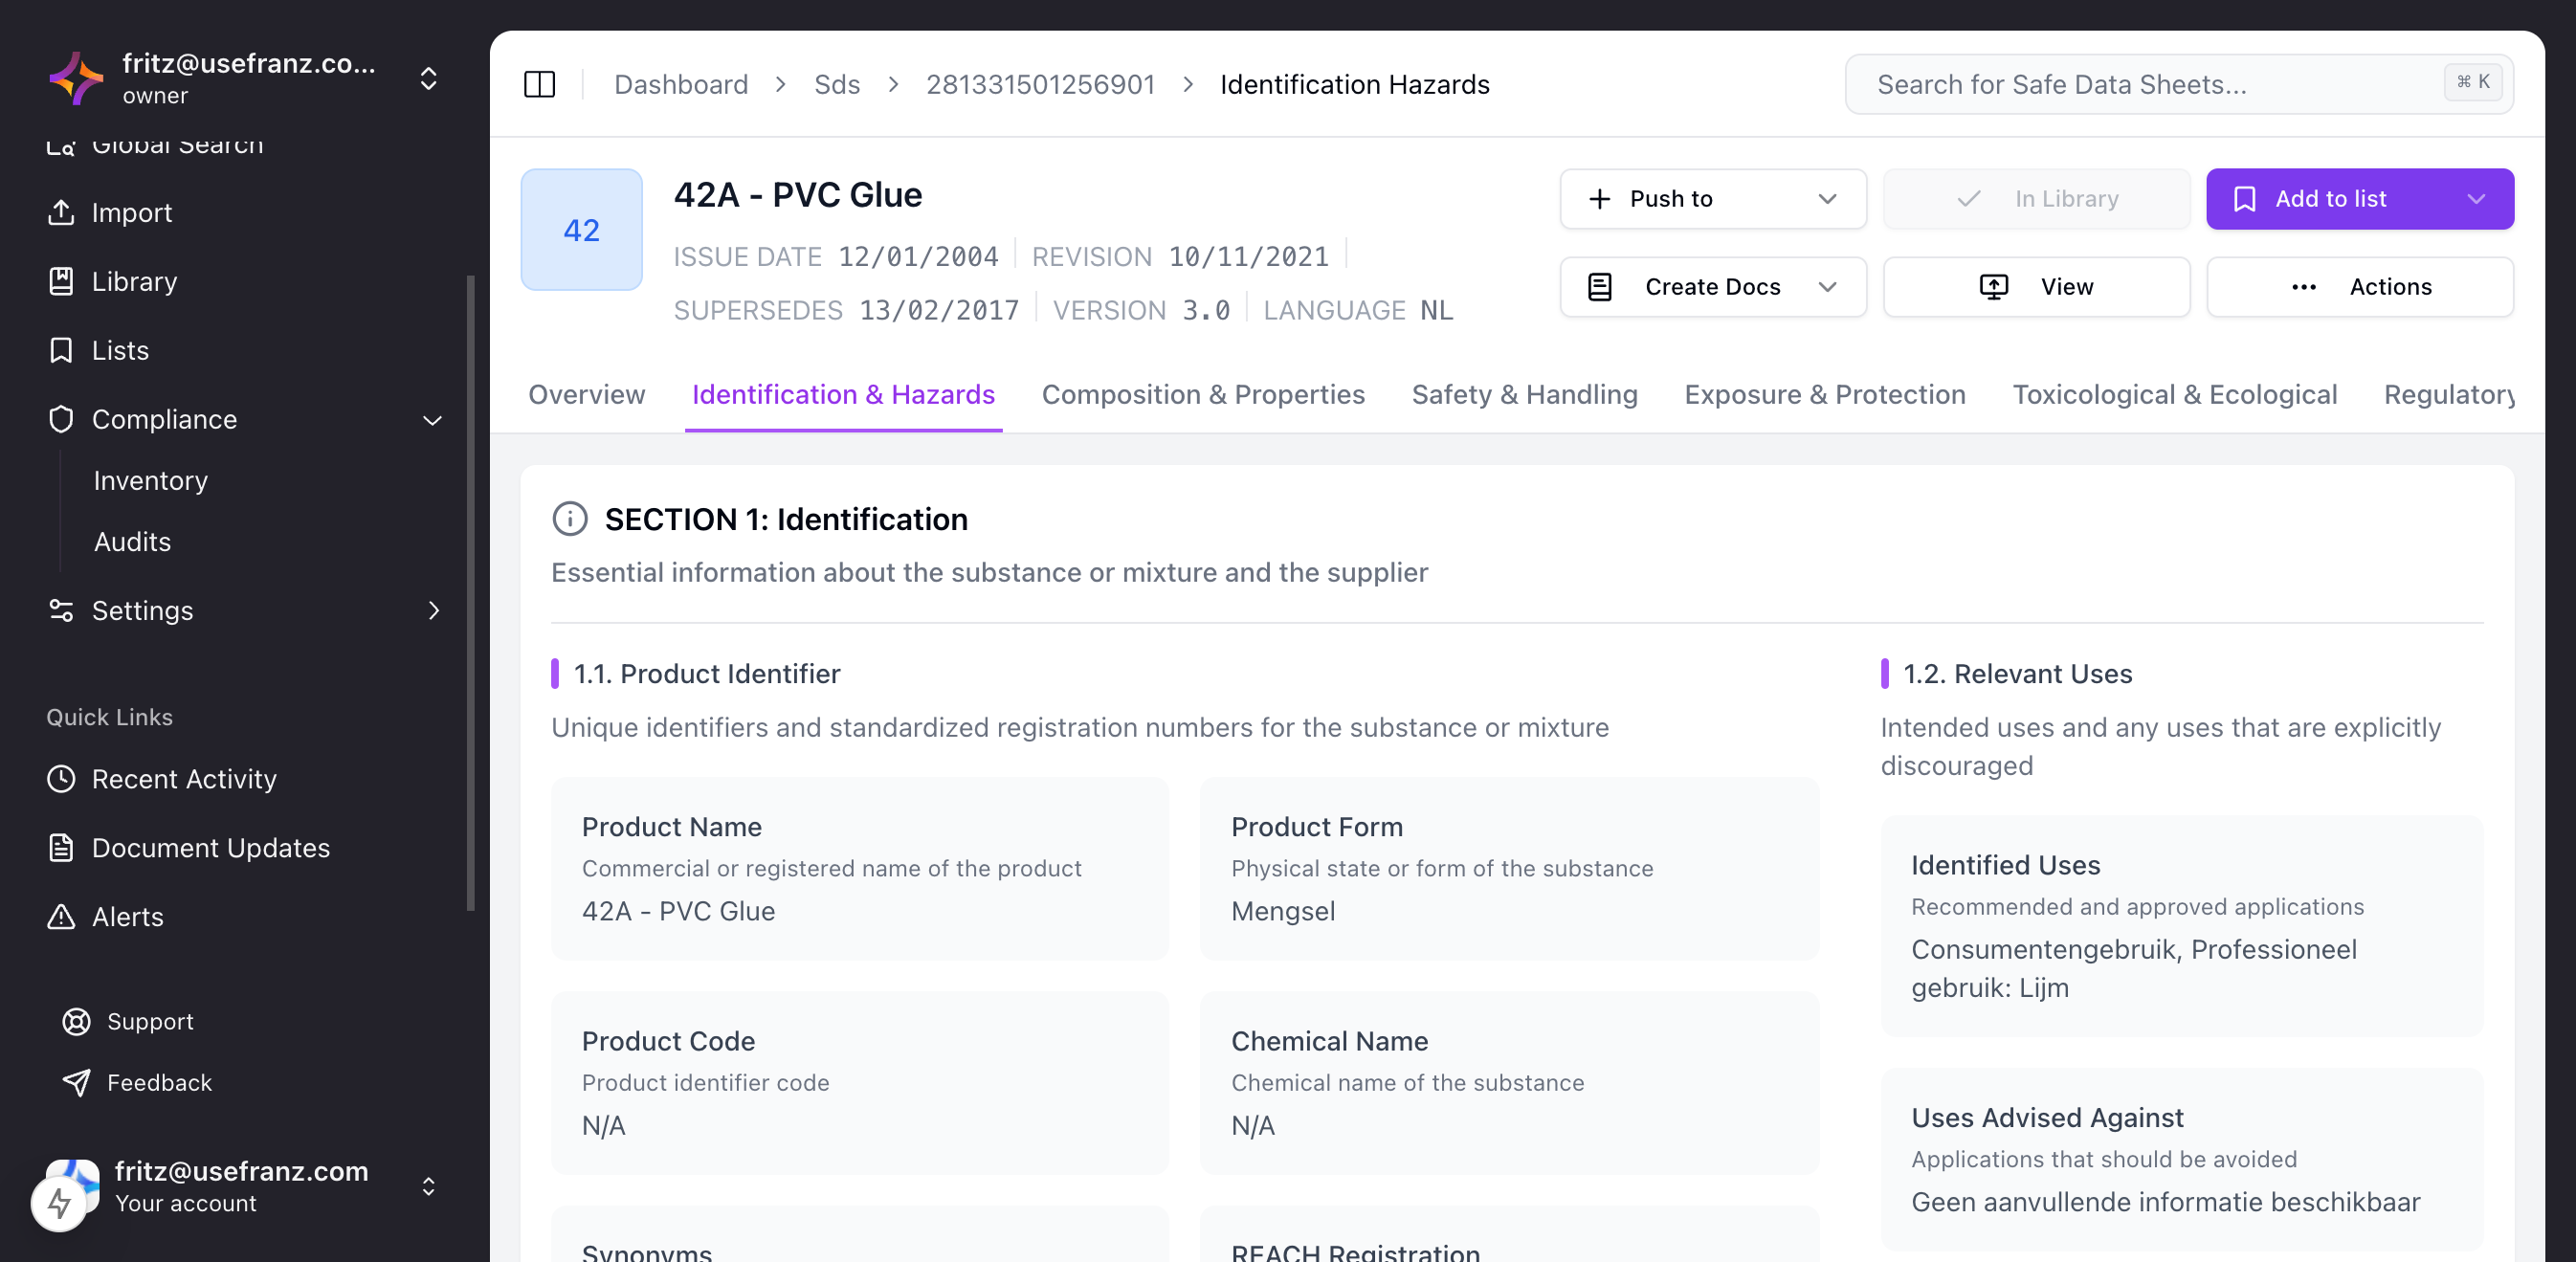Open the Regulatory tab
2576x1262 pixels.
(2448, 394)
